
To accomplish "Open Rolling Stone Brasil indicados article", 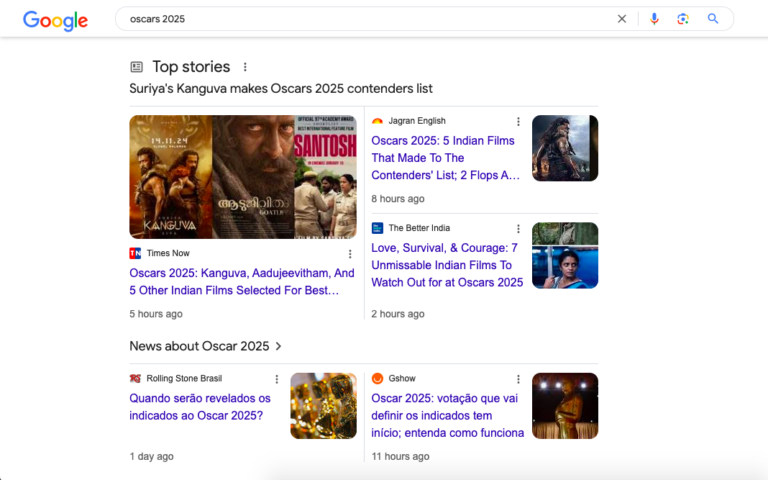I will (x=200, y=406).
